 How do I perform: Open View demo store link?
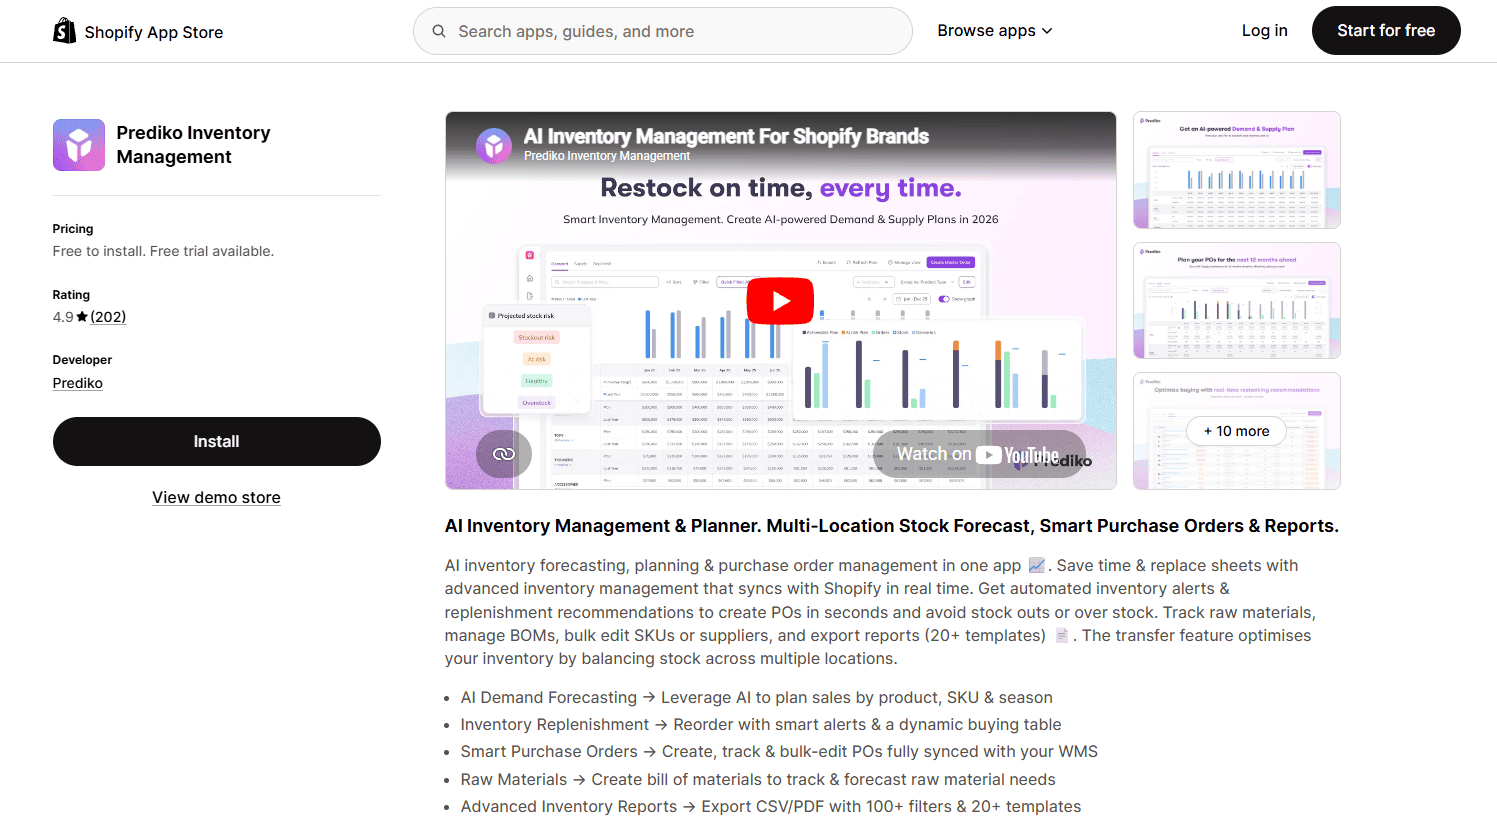216,498
